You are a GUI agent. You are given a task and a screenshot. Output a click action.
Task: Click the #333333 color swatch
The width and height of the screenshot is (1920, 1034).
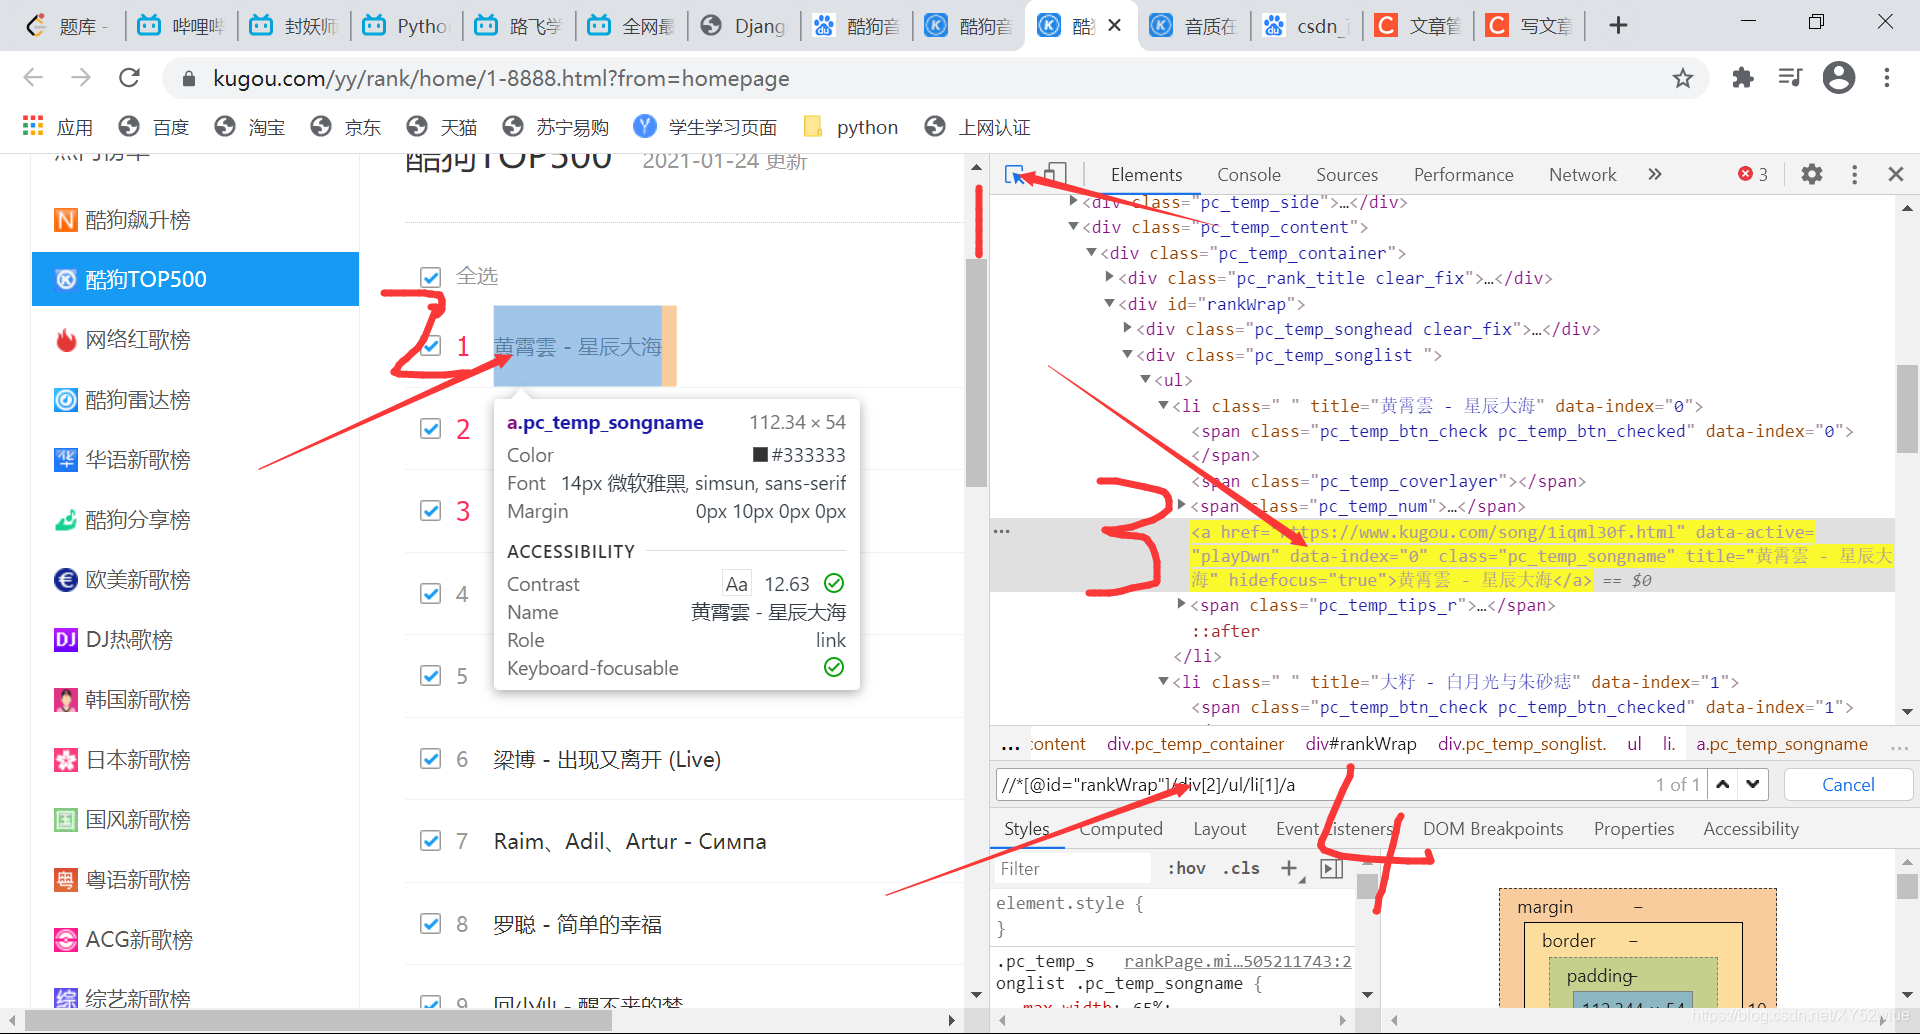click(x=761, y=455)
